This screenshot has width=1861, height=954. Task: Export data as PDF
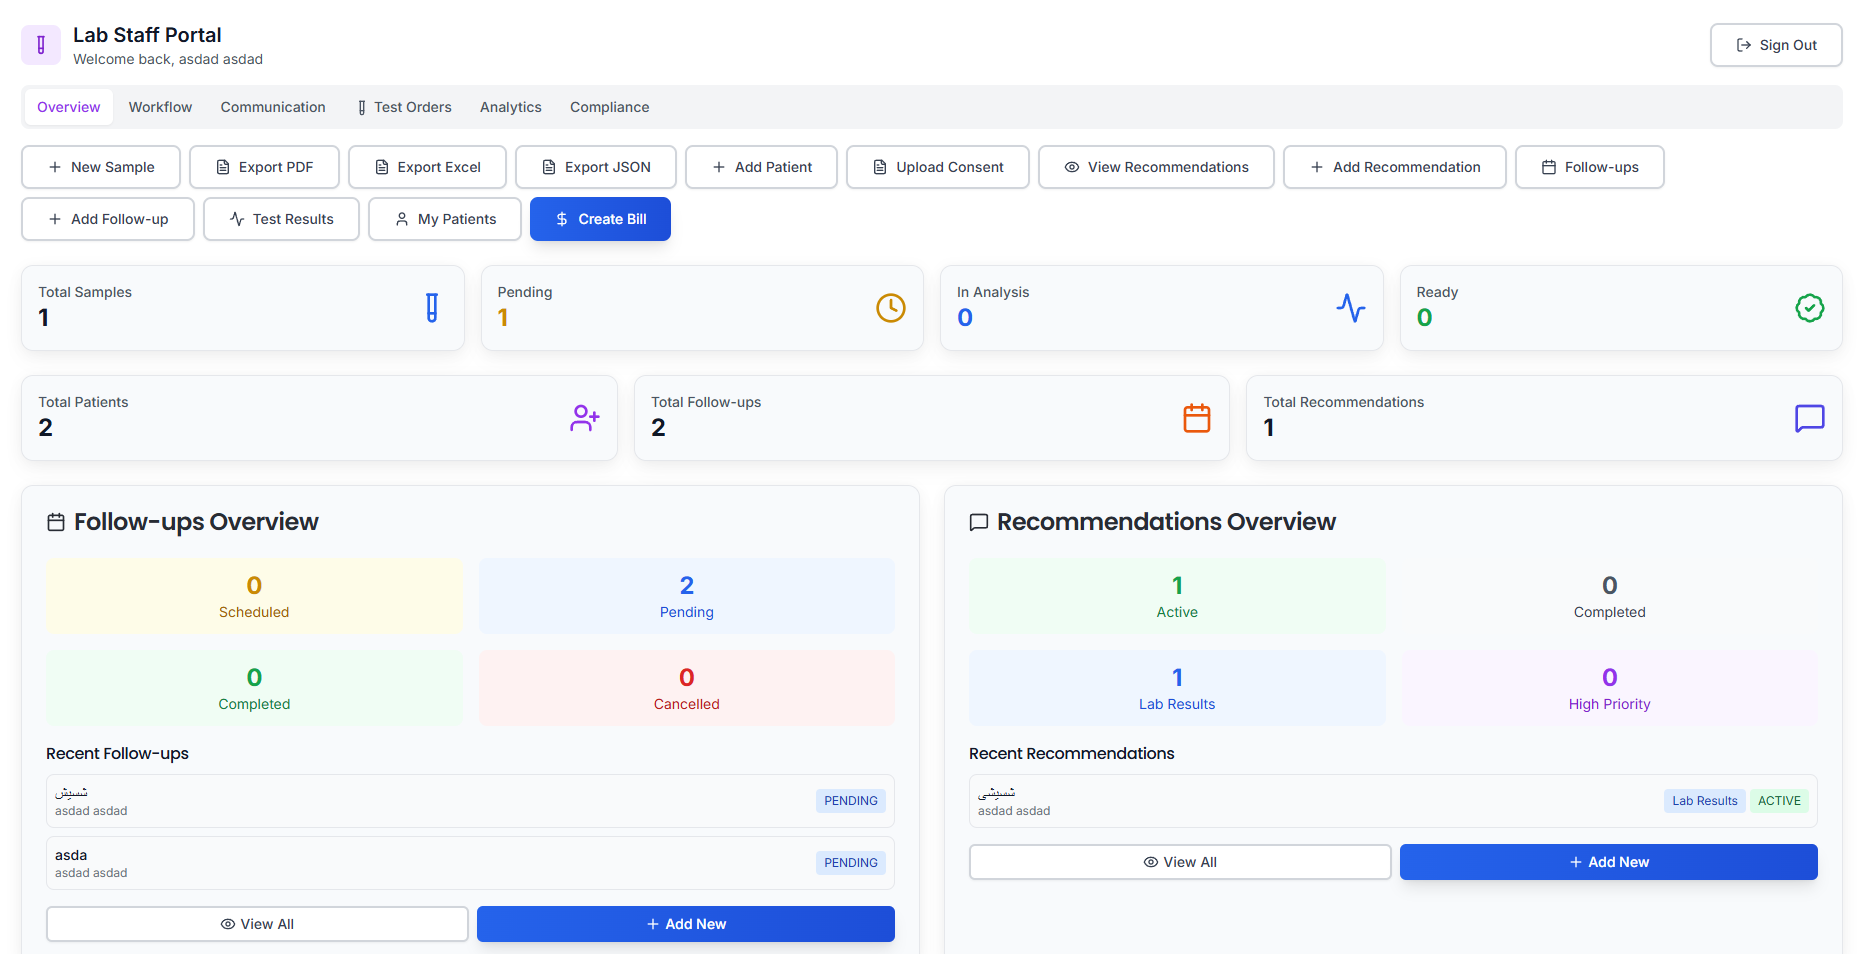point(264,167)
